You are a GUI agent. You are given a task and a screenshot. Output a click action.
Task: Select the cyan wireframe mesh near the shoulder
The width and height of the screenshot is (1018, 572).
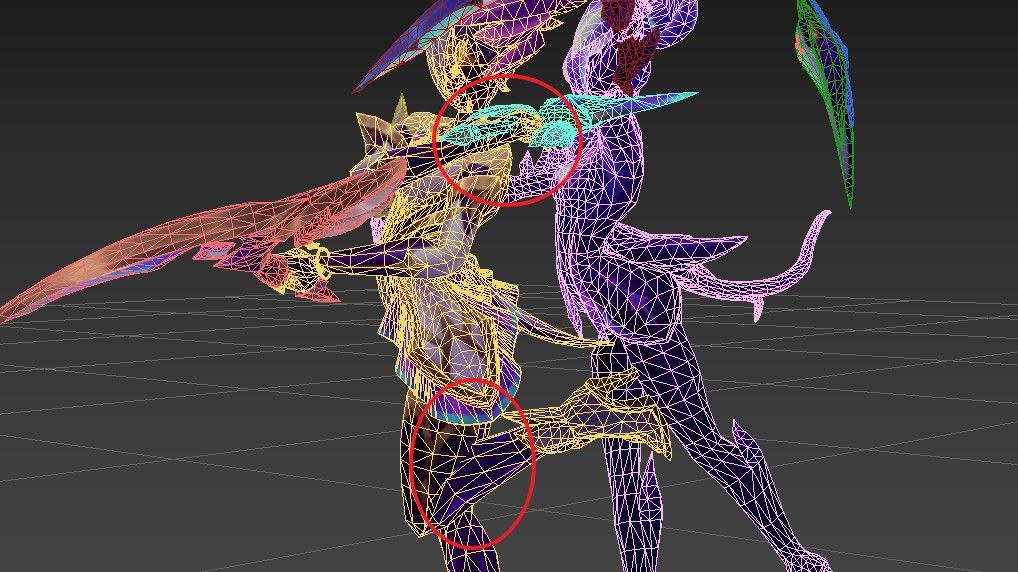coord(500,127)
